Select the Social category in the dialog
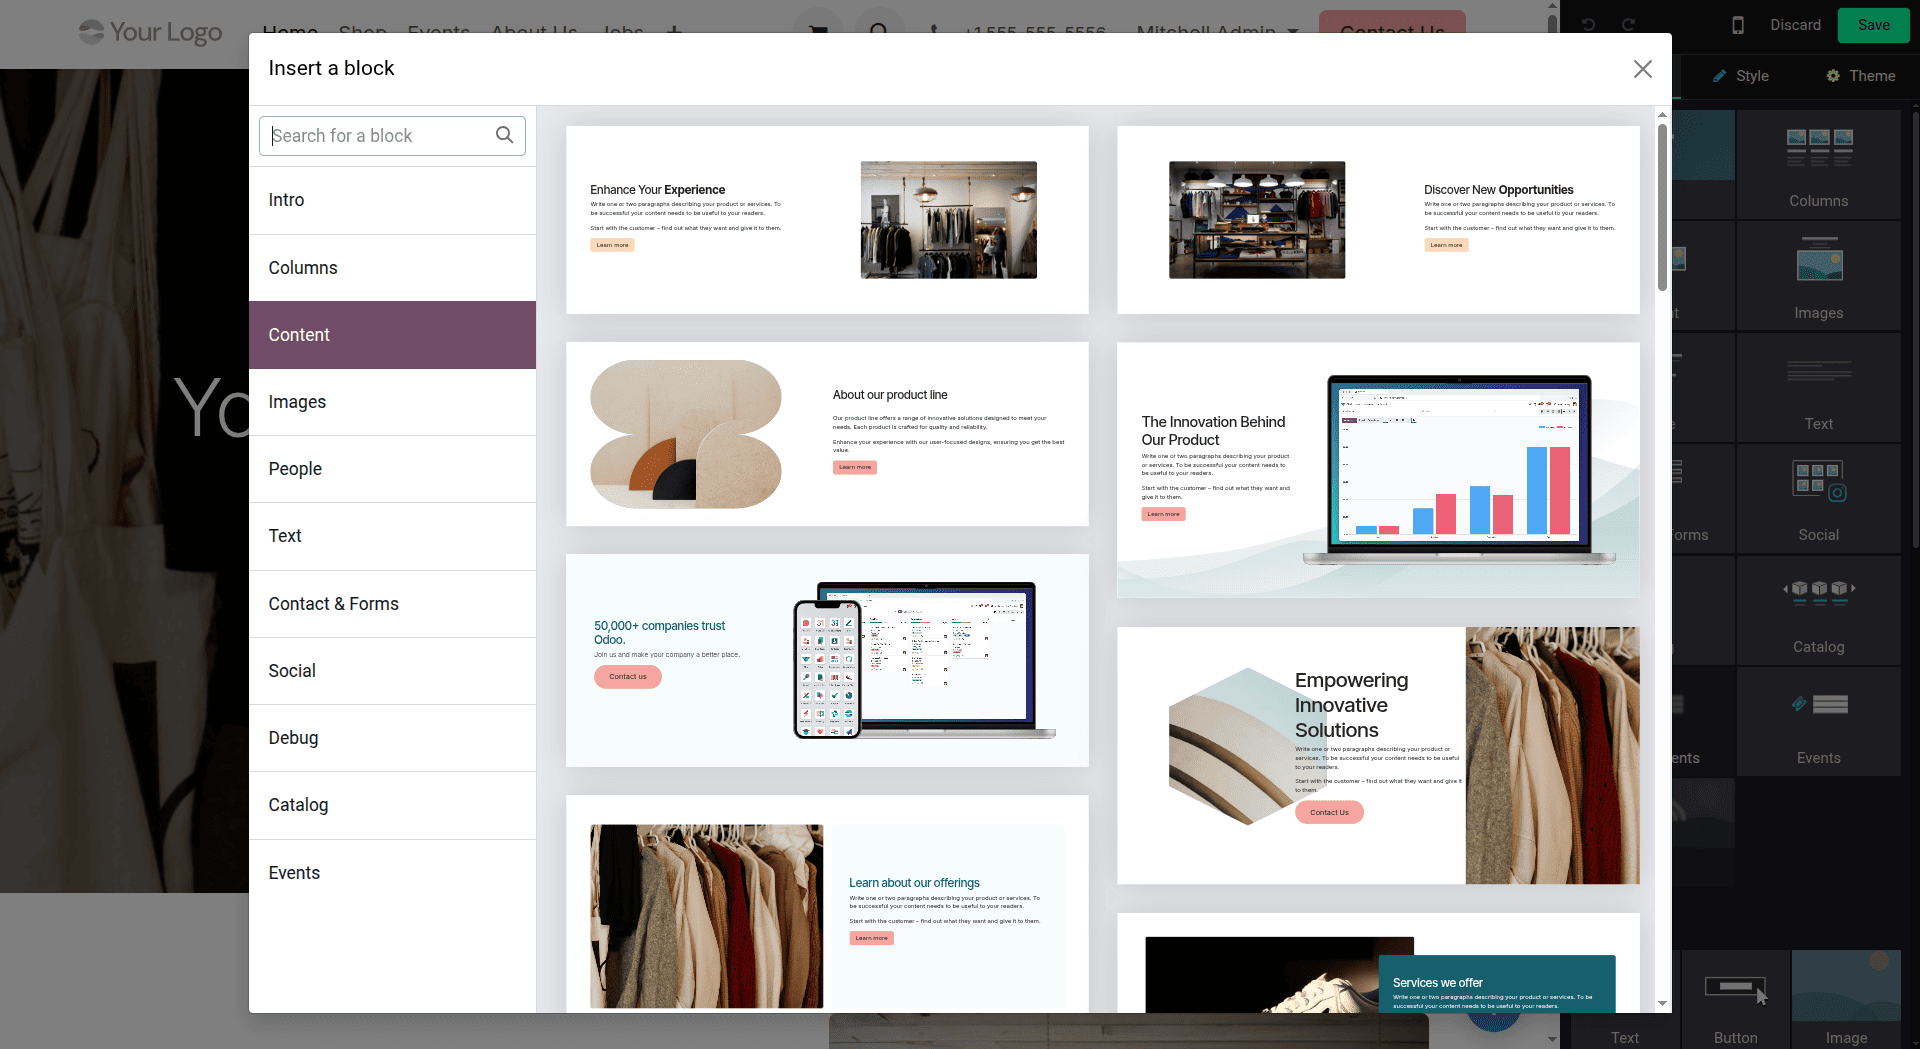Viewport: 1920px width, 1049px height. (x=392, y=671)
